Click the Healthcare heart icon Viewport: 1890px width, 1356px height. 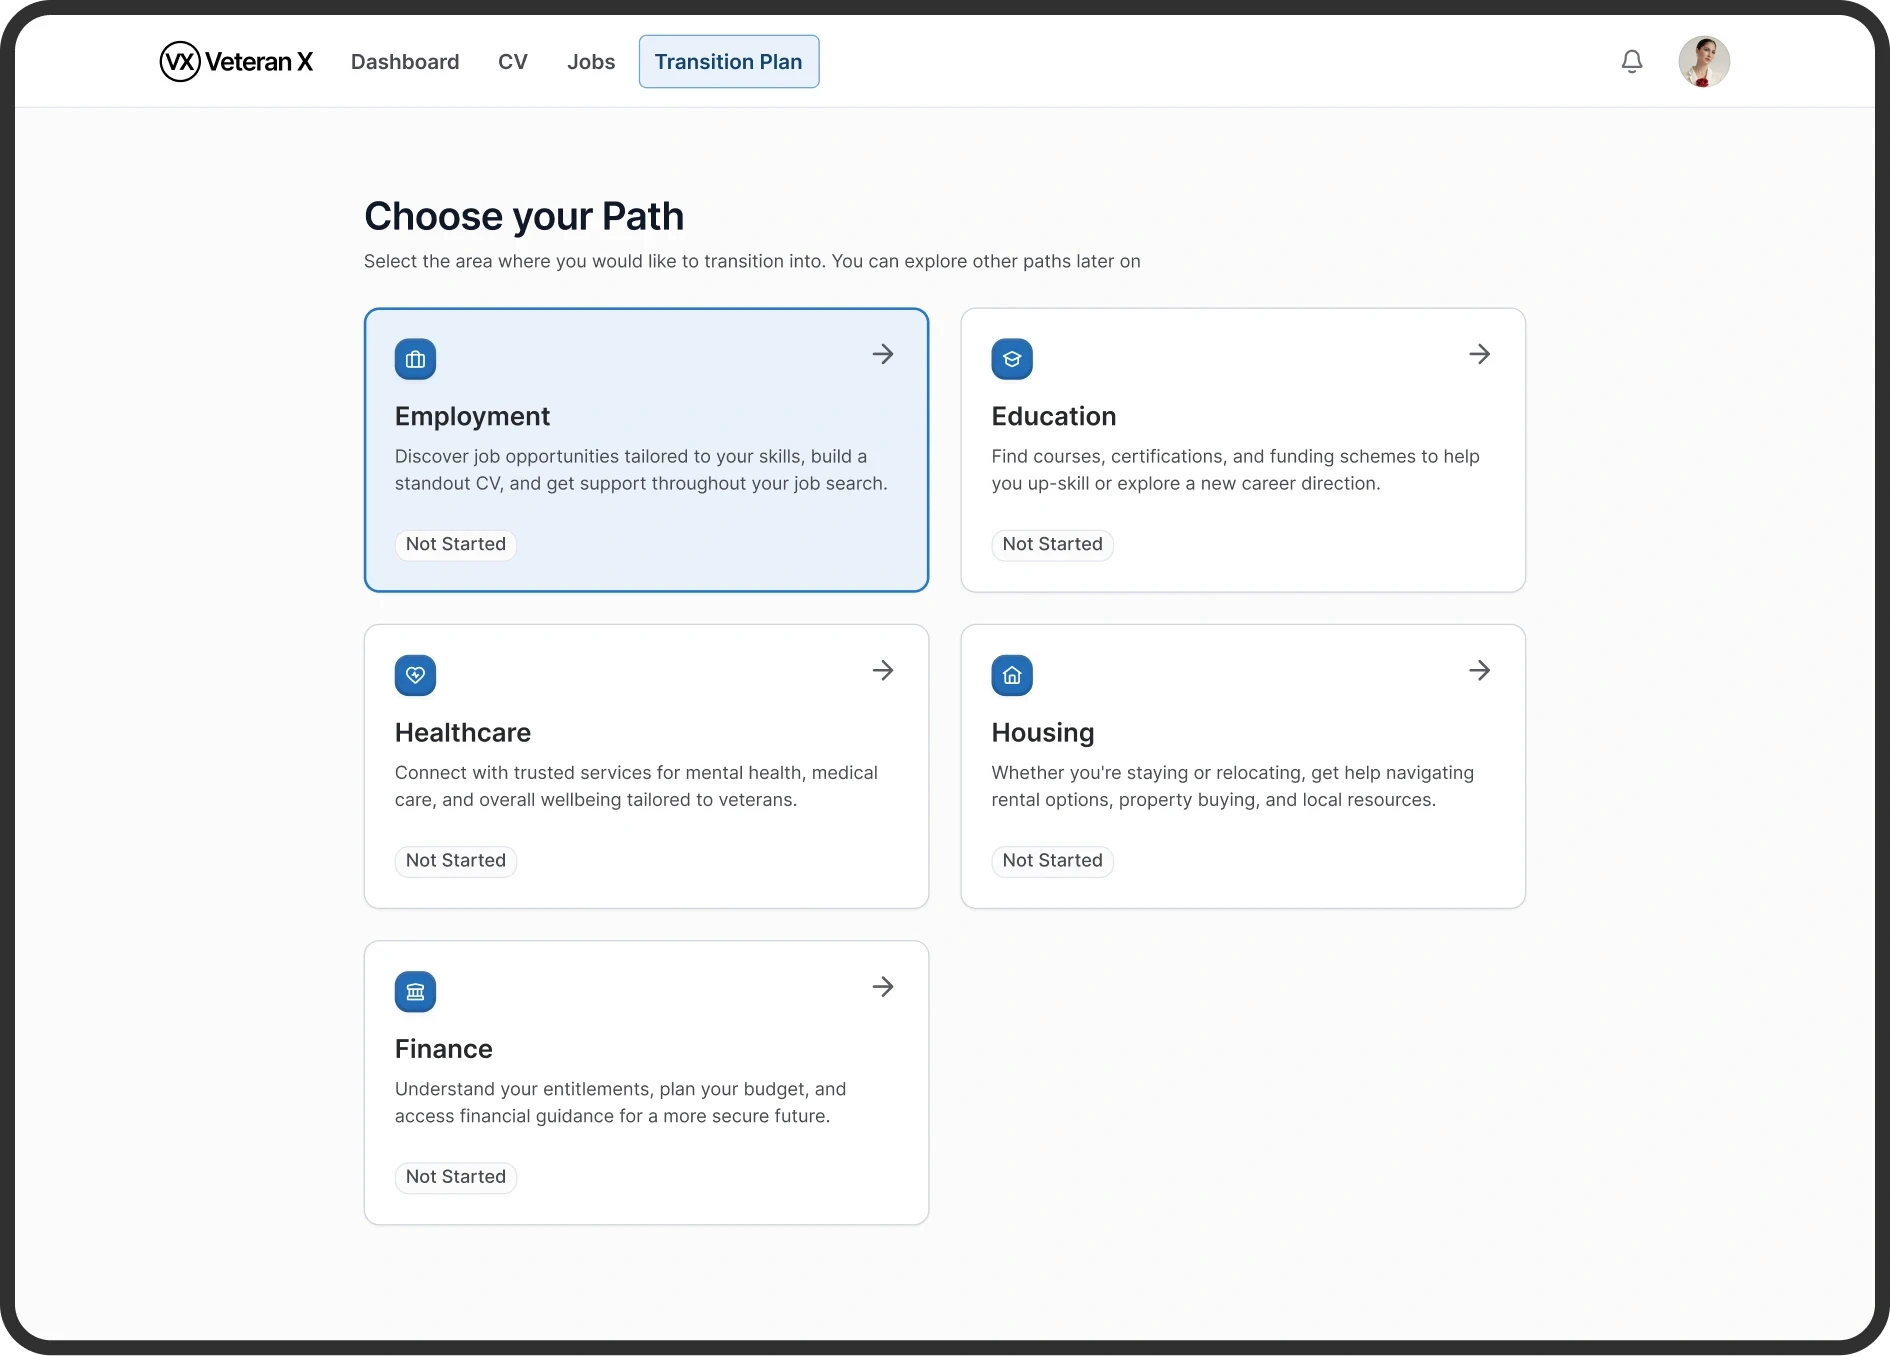tap(416, 675)
